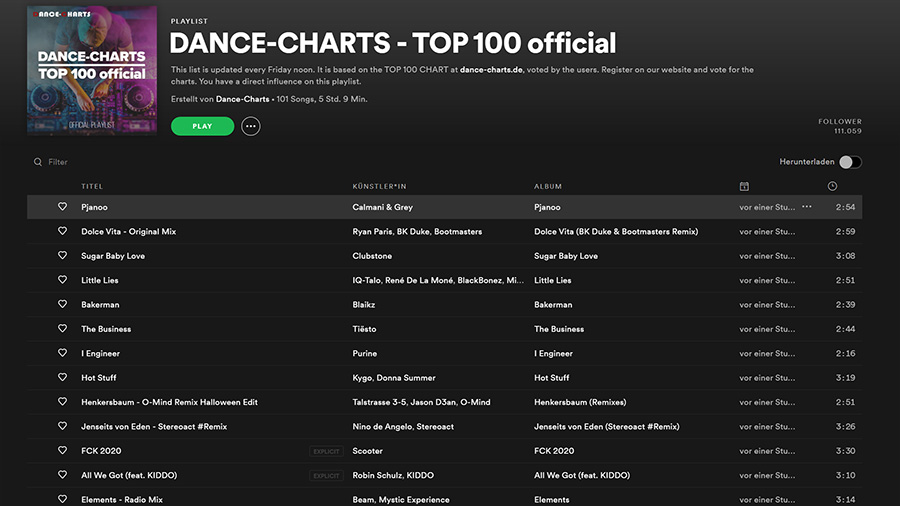Sort by the KÜNSTLER*IN column header

coord(379,186)
